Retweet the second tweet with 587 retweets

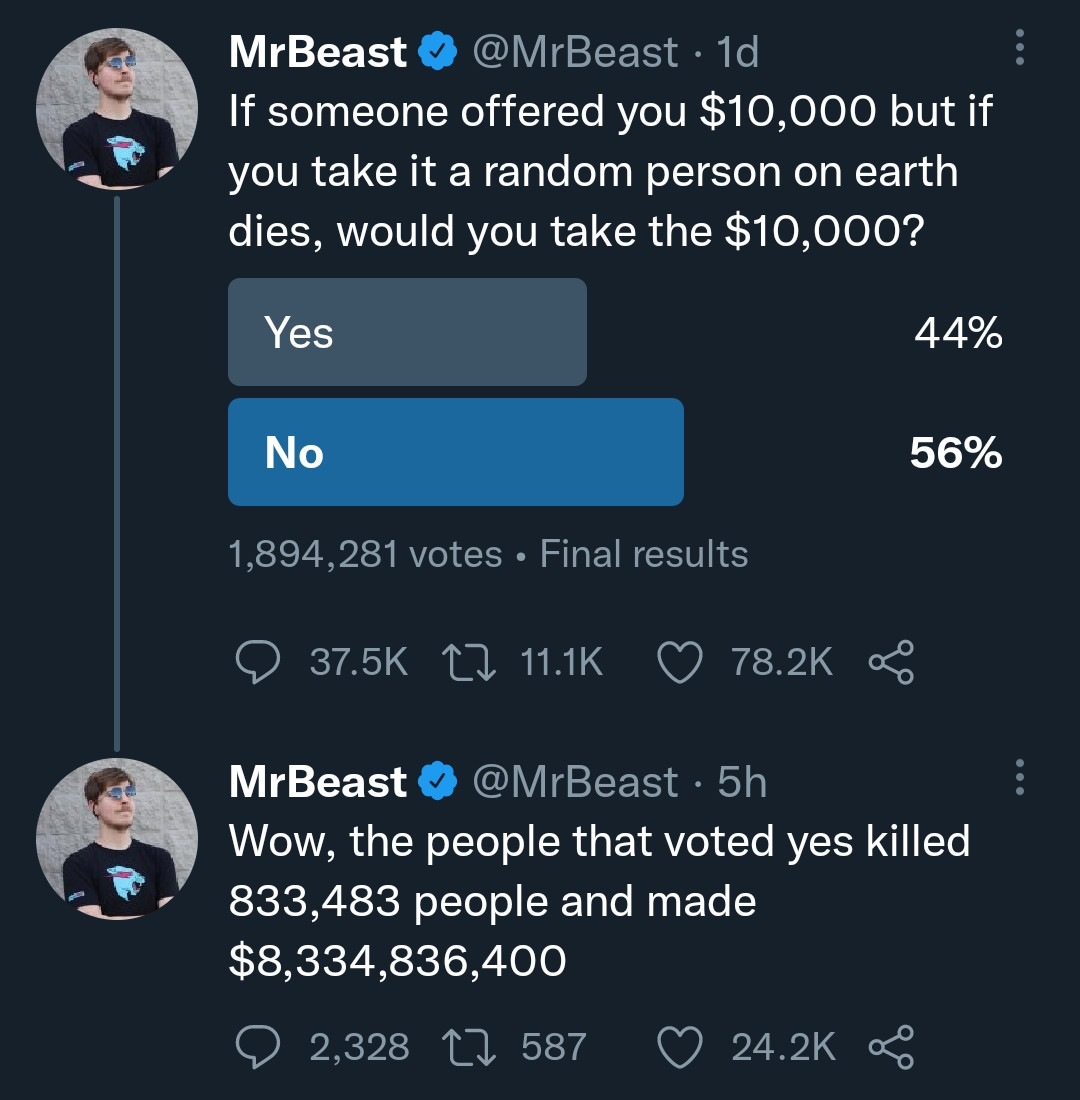(x=462, y=1047)
